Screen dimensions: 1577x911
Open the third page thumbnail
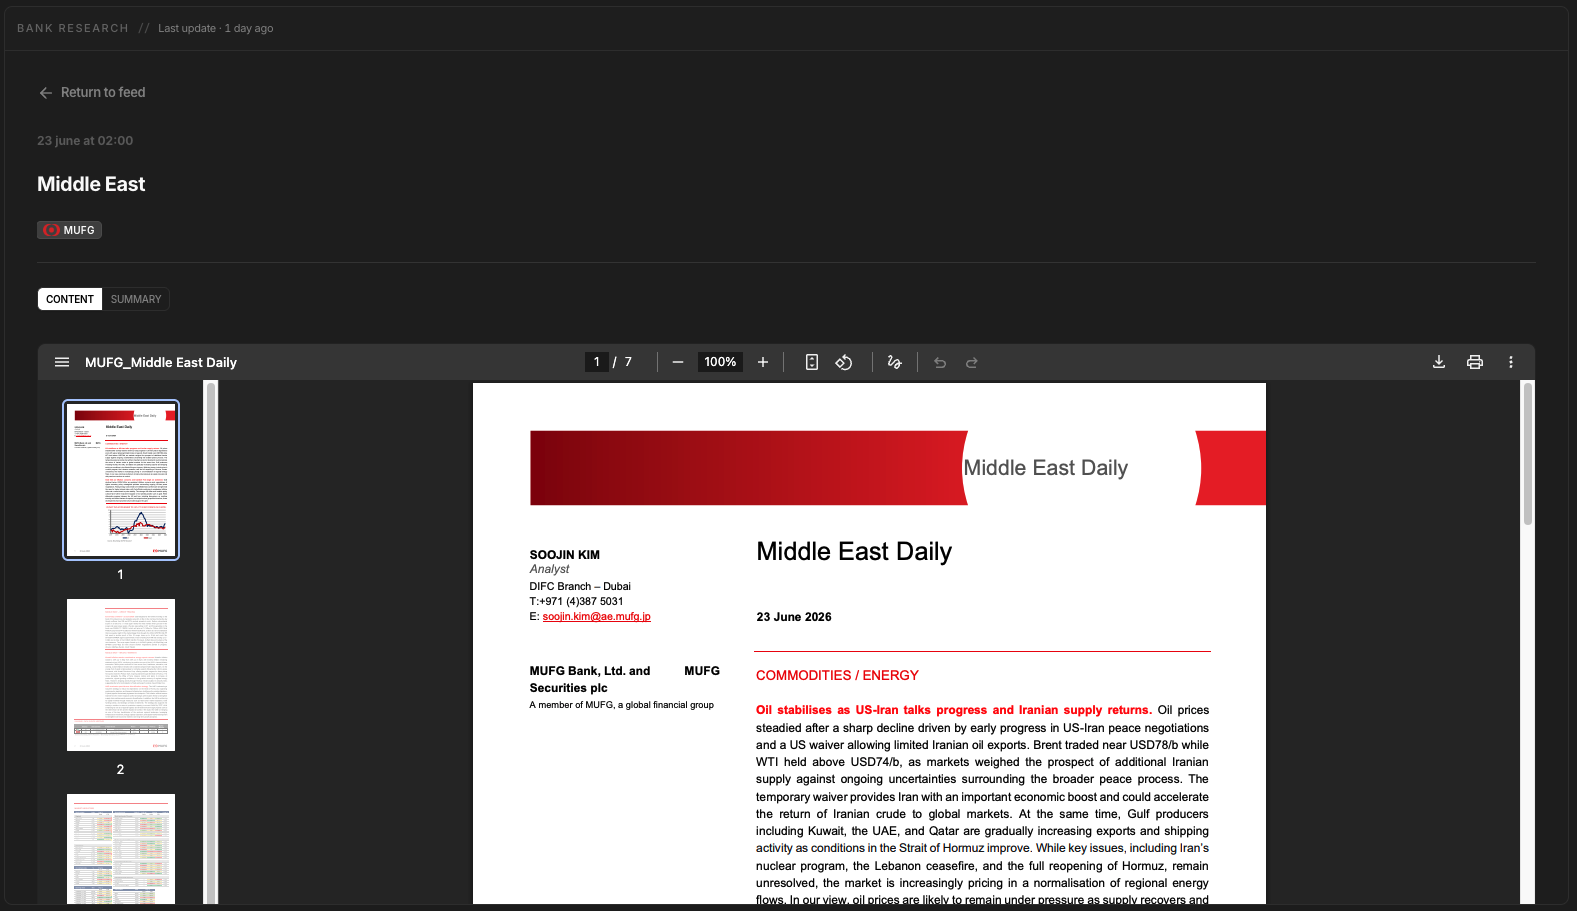point(121,849)
